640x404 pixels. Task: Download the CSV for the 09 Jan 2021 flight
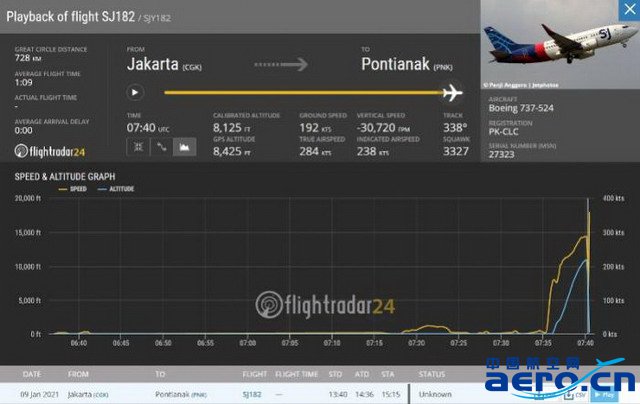tap(575, 395)
